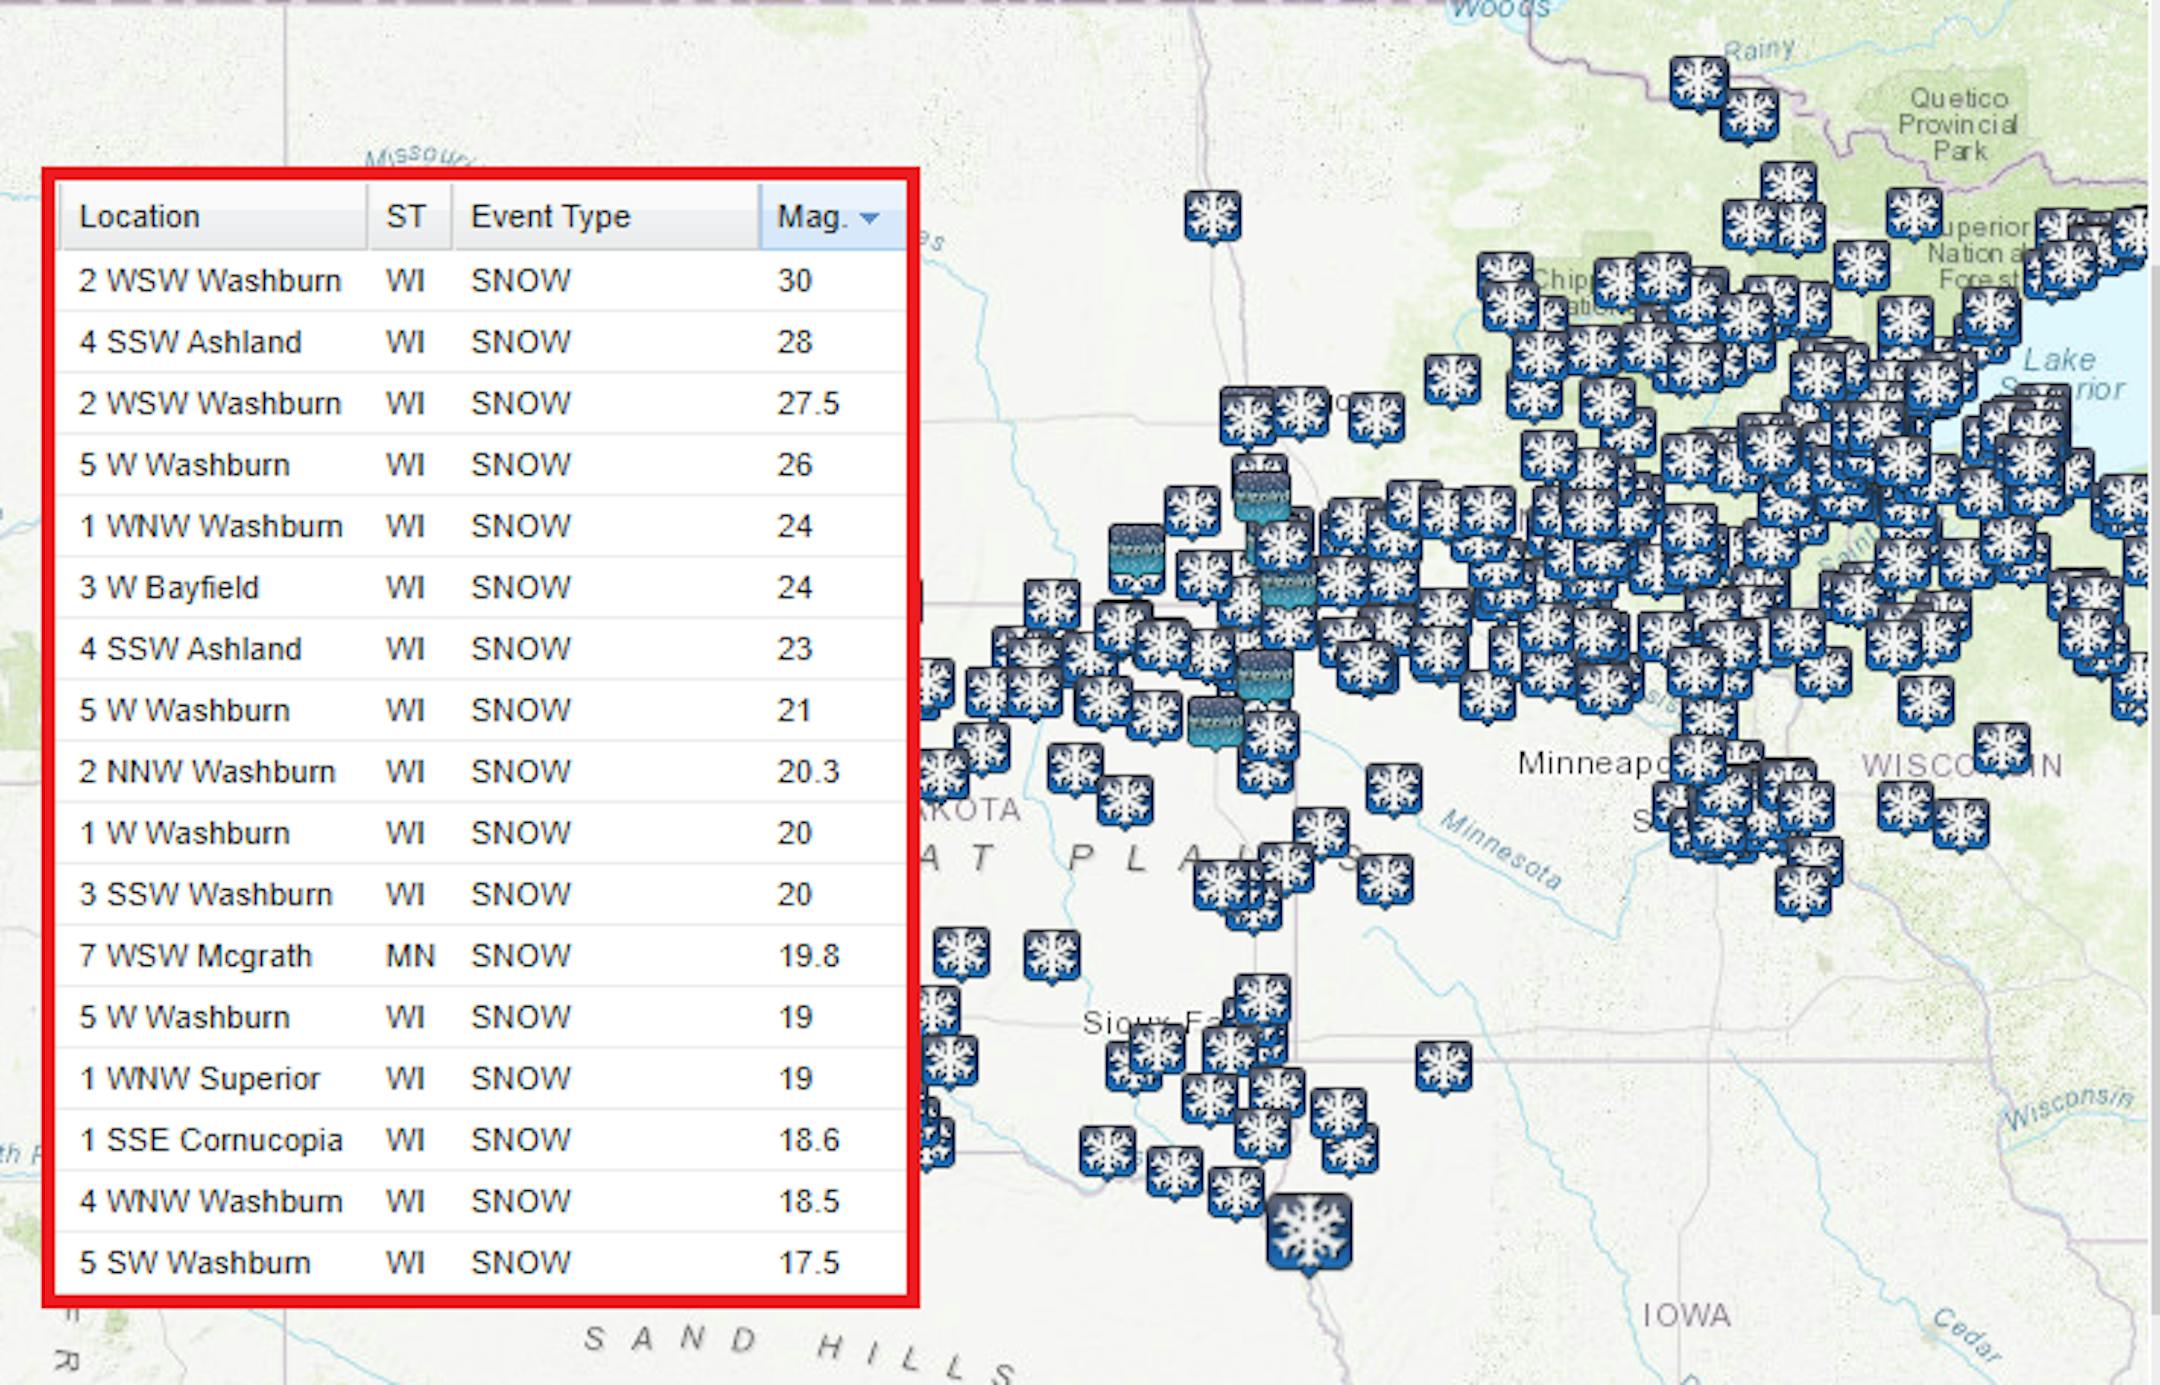The height and width of the screenshot is (1385, 2160).
Task: Sort by ST column header
Action: [406, 217]
